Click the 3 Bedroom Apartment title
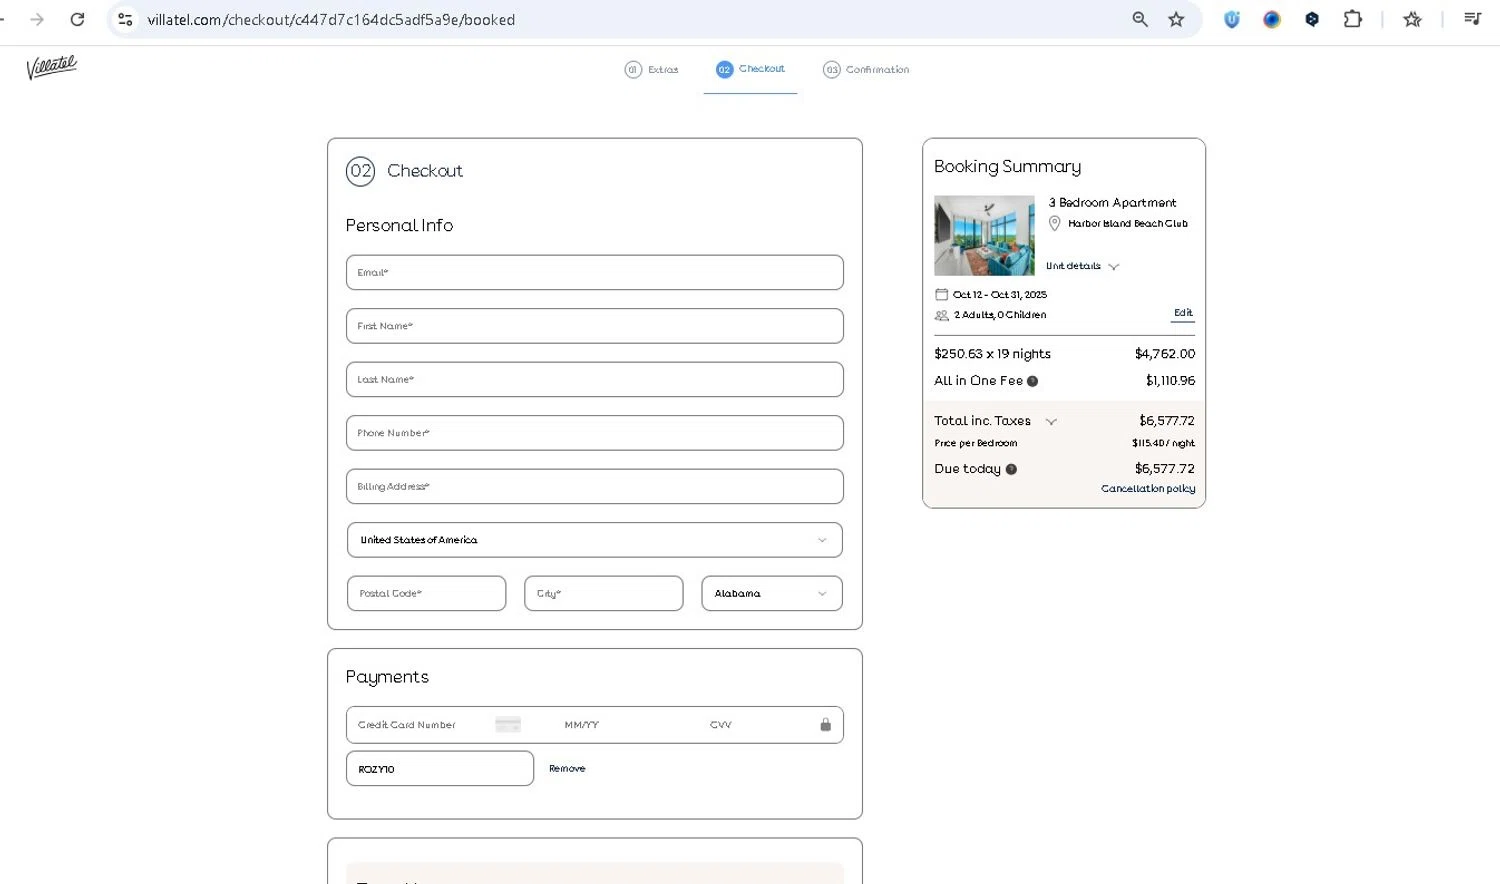1500x884 pixels. (1112, 203)
